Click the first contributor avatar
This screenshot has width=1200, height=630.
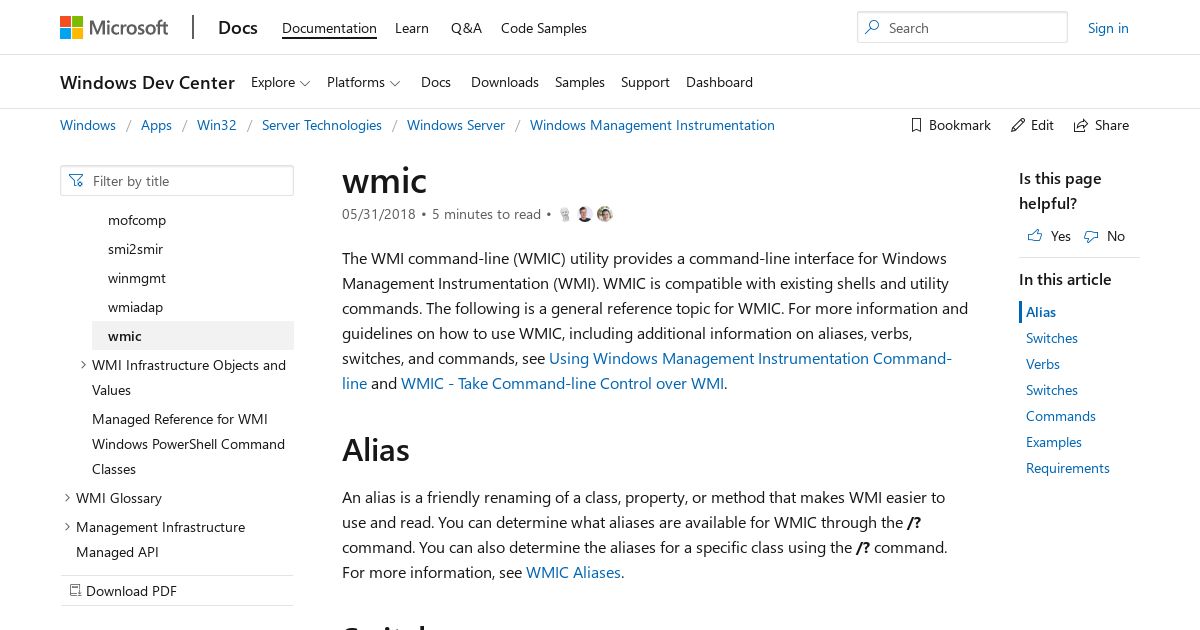(565, 214)
